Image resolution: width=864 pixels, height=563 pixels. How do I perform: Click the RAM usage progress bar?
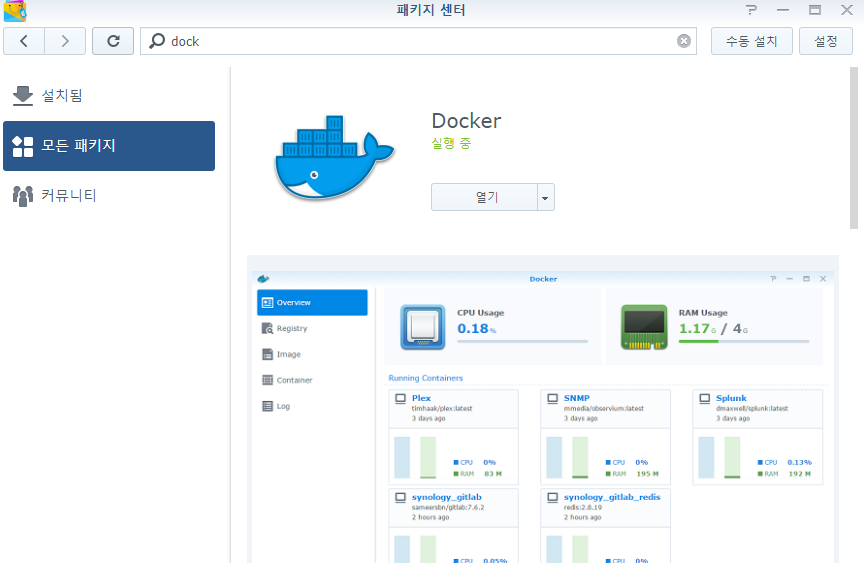click(x=744, y=342)
